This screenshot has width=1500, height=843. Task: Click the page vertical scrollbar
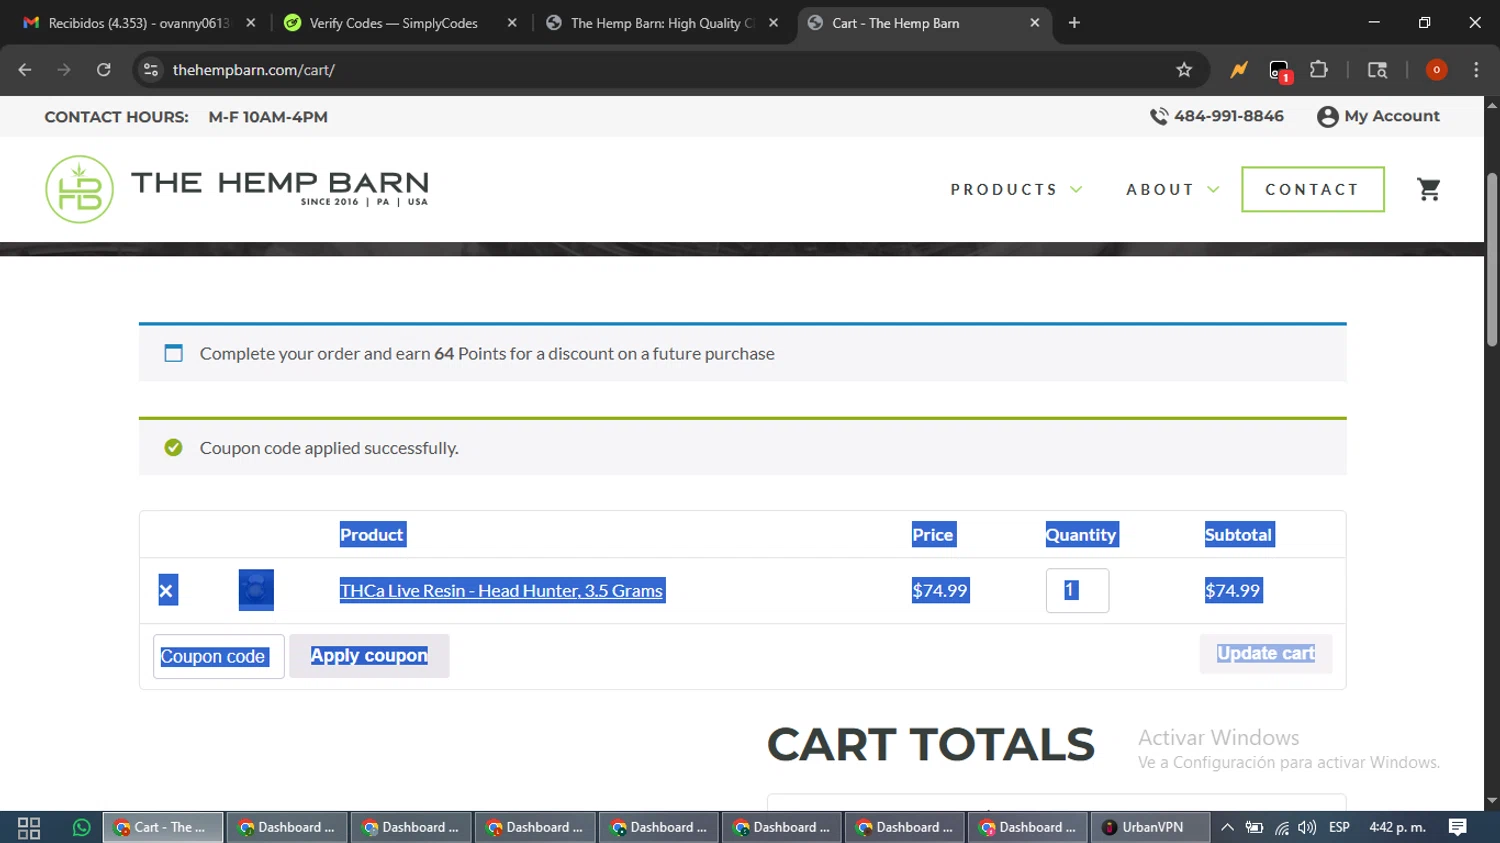[x=1492, y=260]
